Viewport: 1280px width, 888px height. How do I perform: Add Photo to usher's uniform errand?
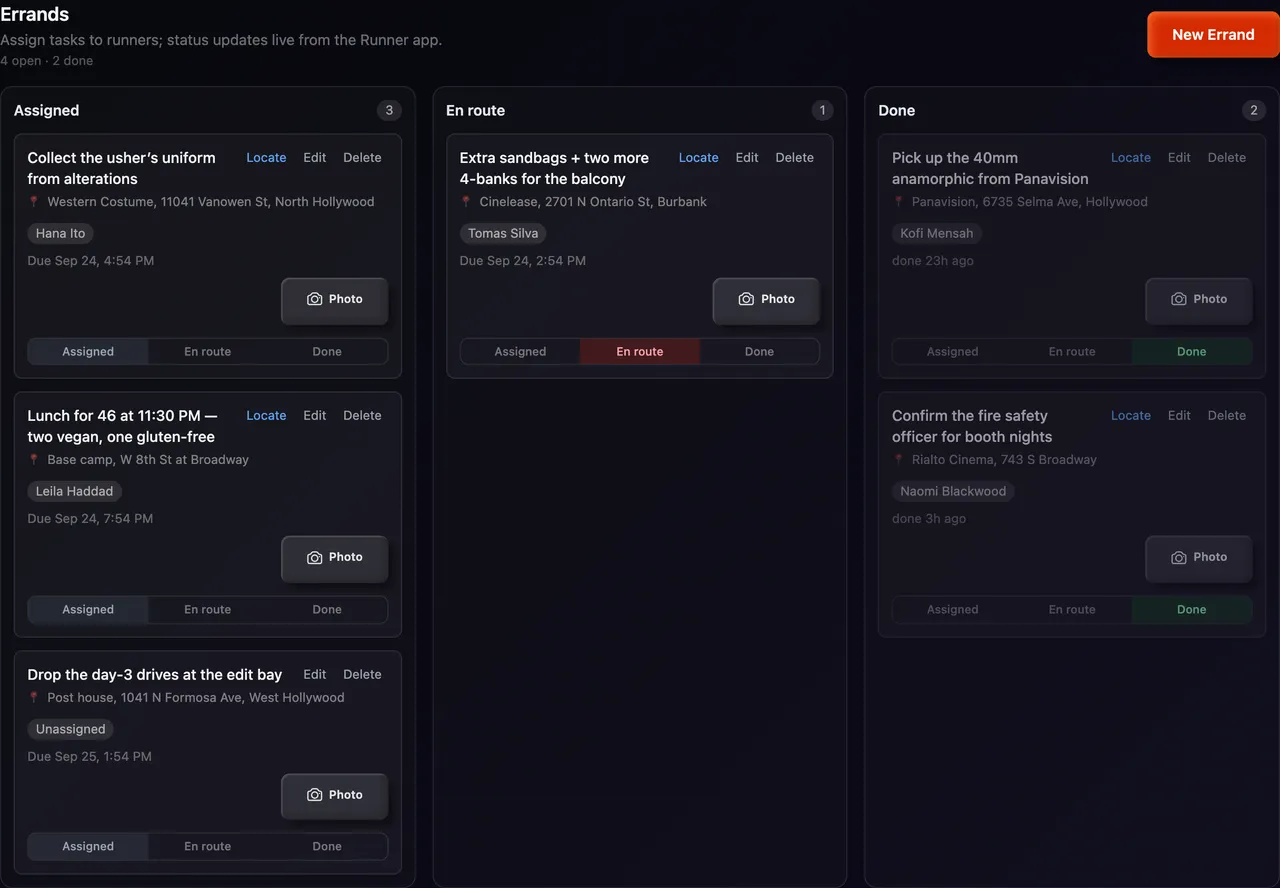[x=334, y=299]
